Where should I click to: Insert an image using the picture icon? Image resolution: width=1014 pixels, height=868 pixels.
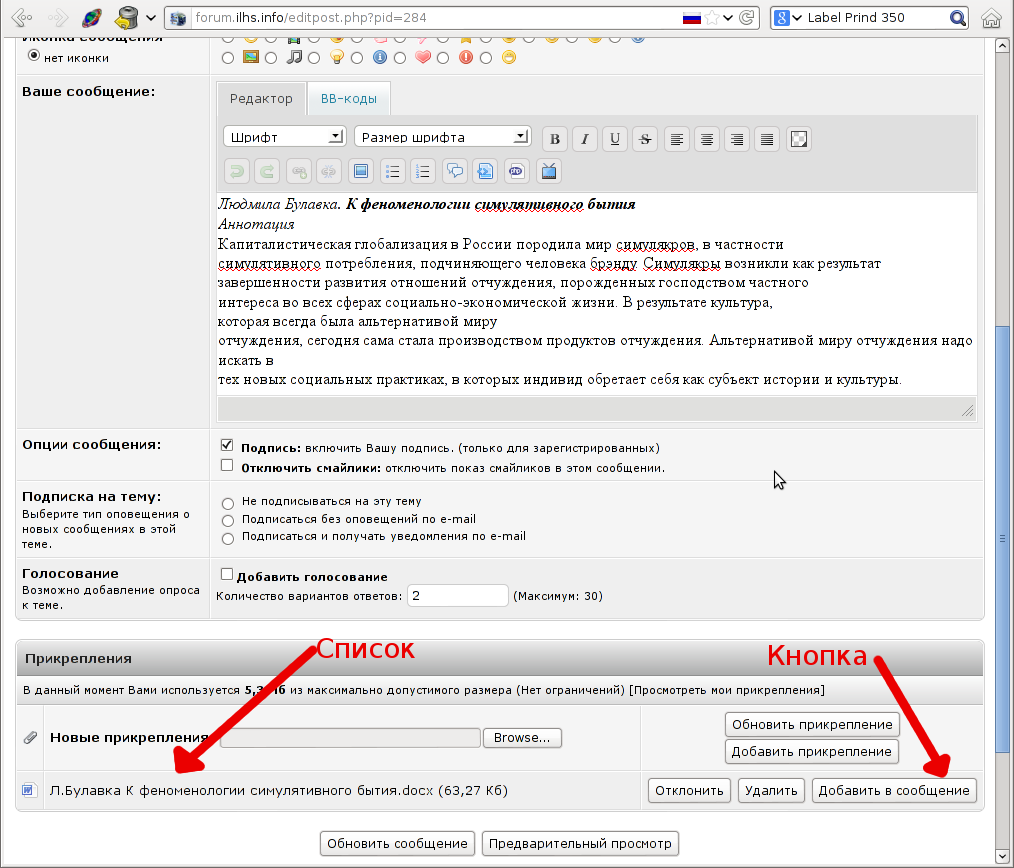[361, 171]
